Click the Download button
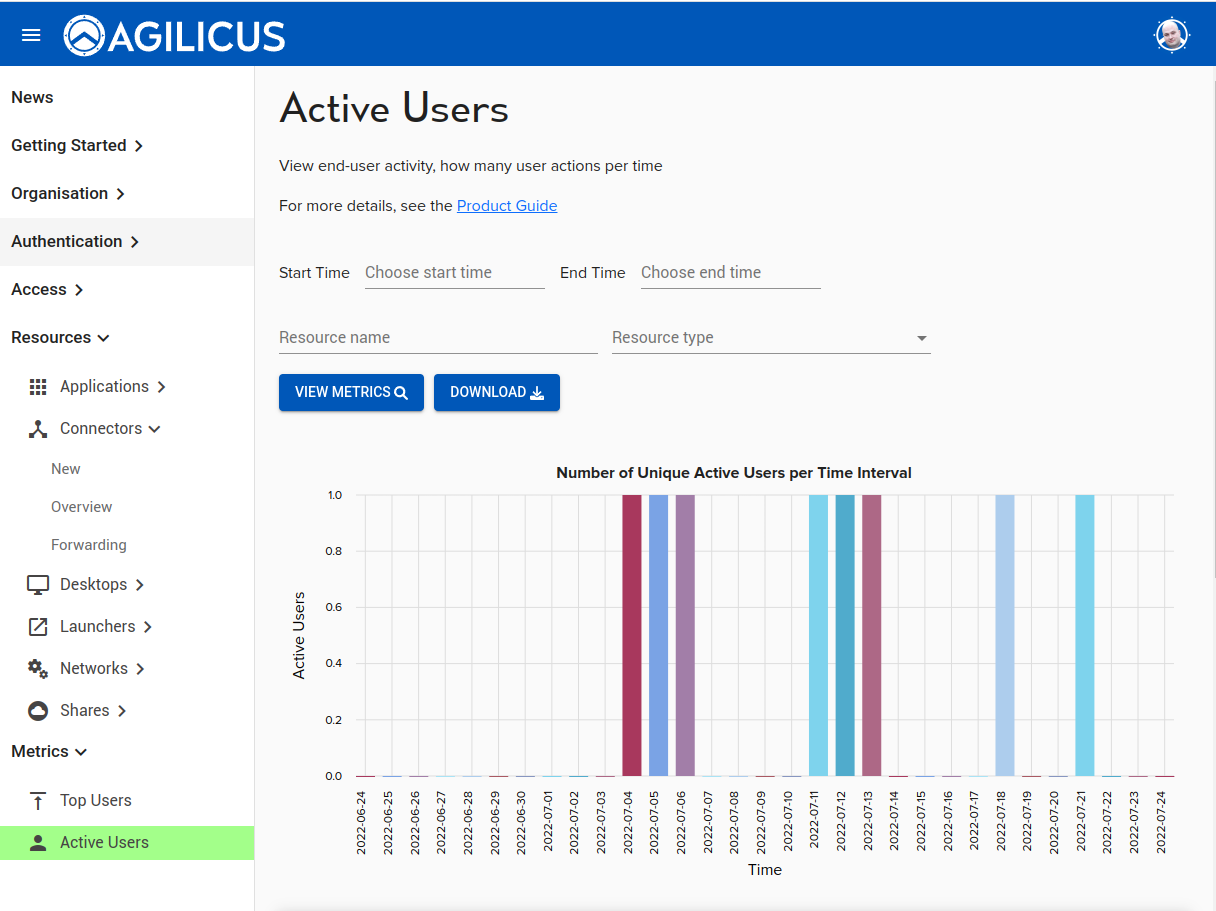Image resolution: width=1216 pixels, height=911 pixels. tap(496, 393)
